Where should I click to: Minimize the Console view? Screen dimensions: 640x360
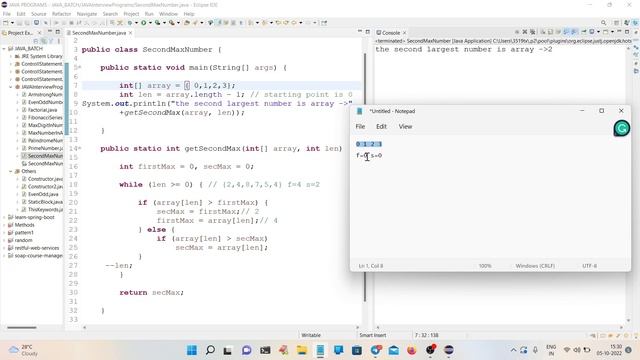(619, 31)
